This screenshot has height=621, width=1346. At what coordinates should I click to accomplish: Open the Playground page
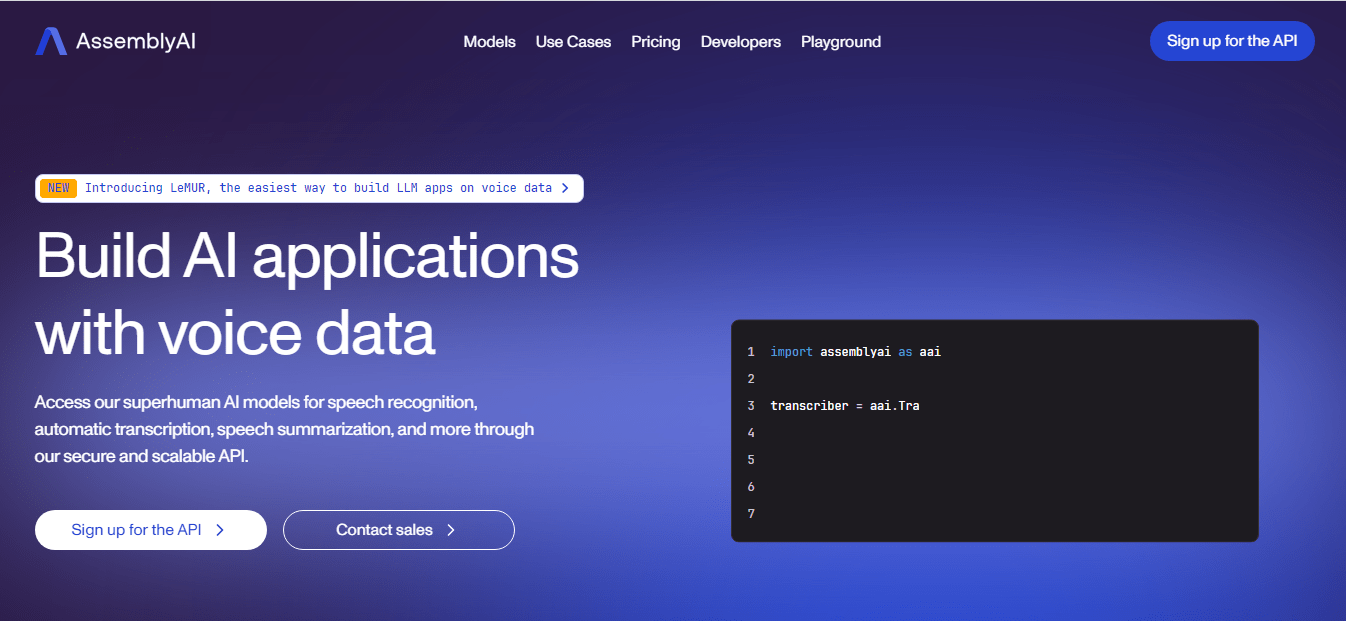click(x=841, y=42)
